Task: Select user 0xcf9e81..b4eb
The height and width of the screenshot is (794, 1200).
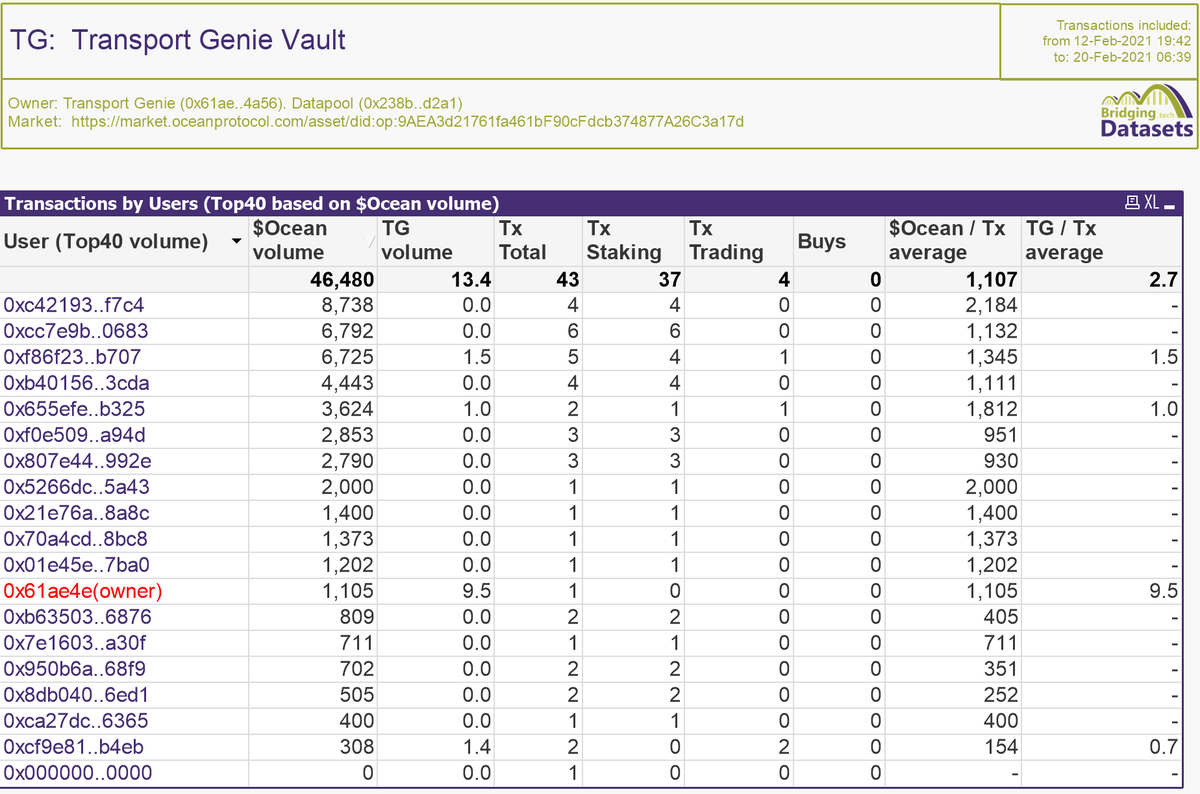Action: coord(73,746)
